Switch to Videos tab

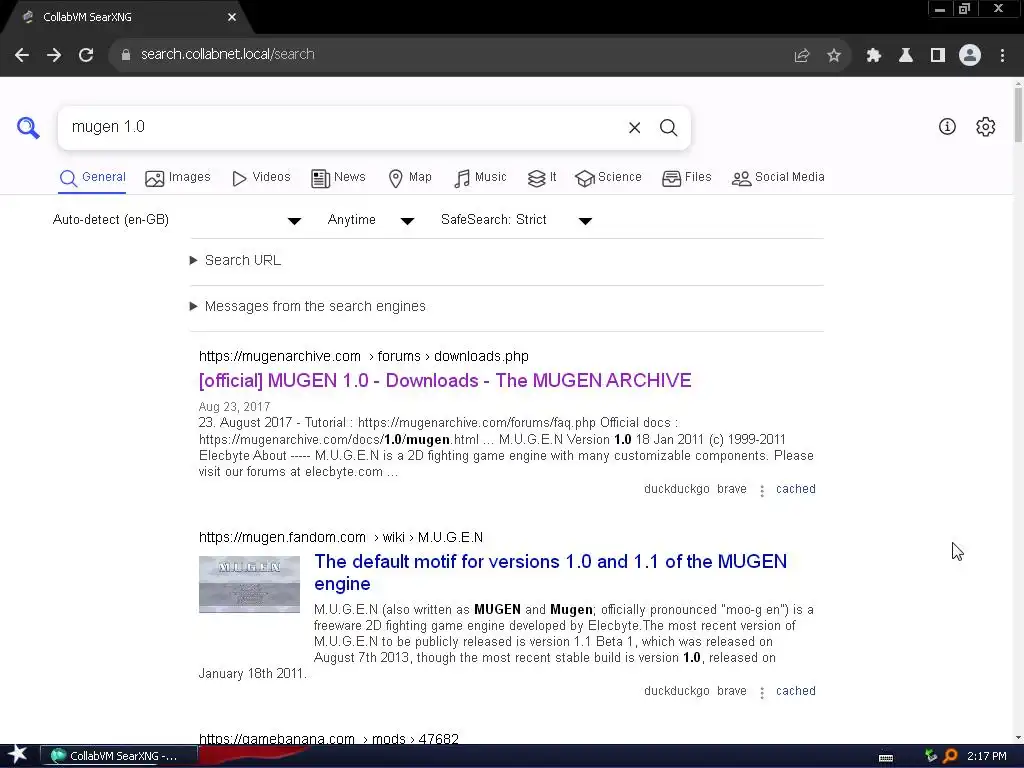261,178
